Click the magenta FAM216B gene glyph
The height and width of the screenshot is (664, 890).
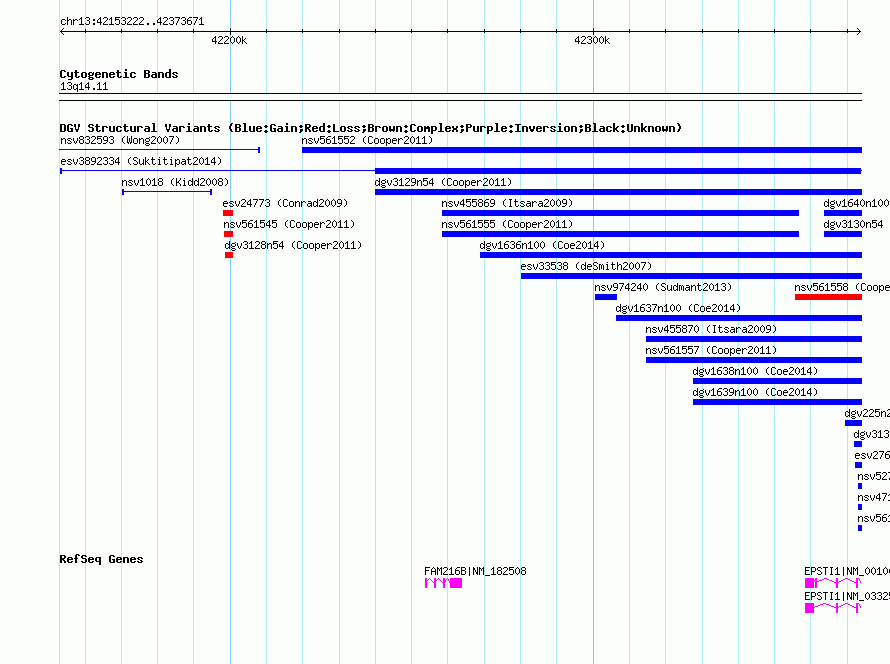click(443, 583)
